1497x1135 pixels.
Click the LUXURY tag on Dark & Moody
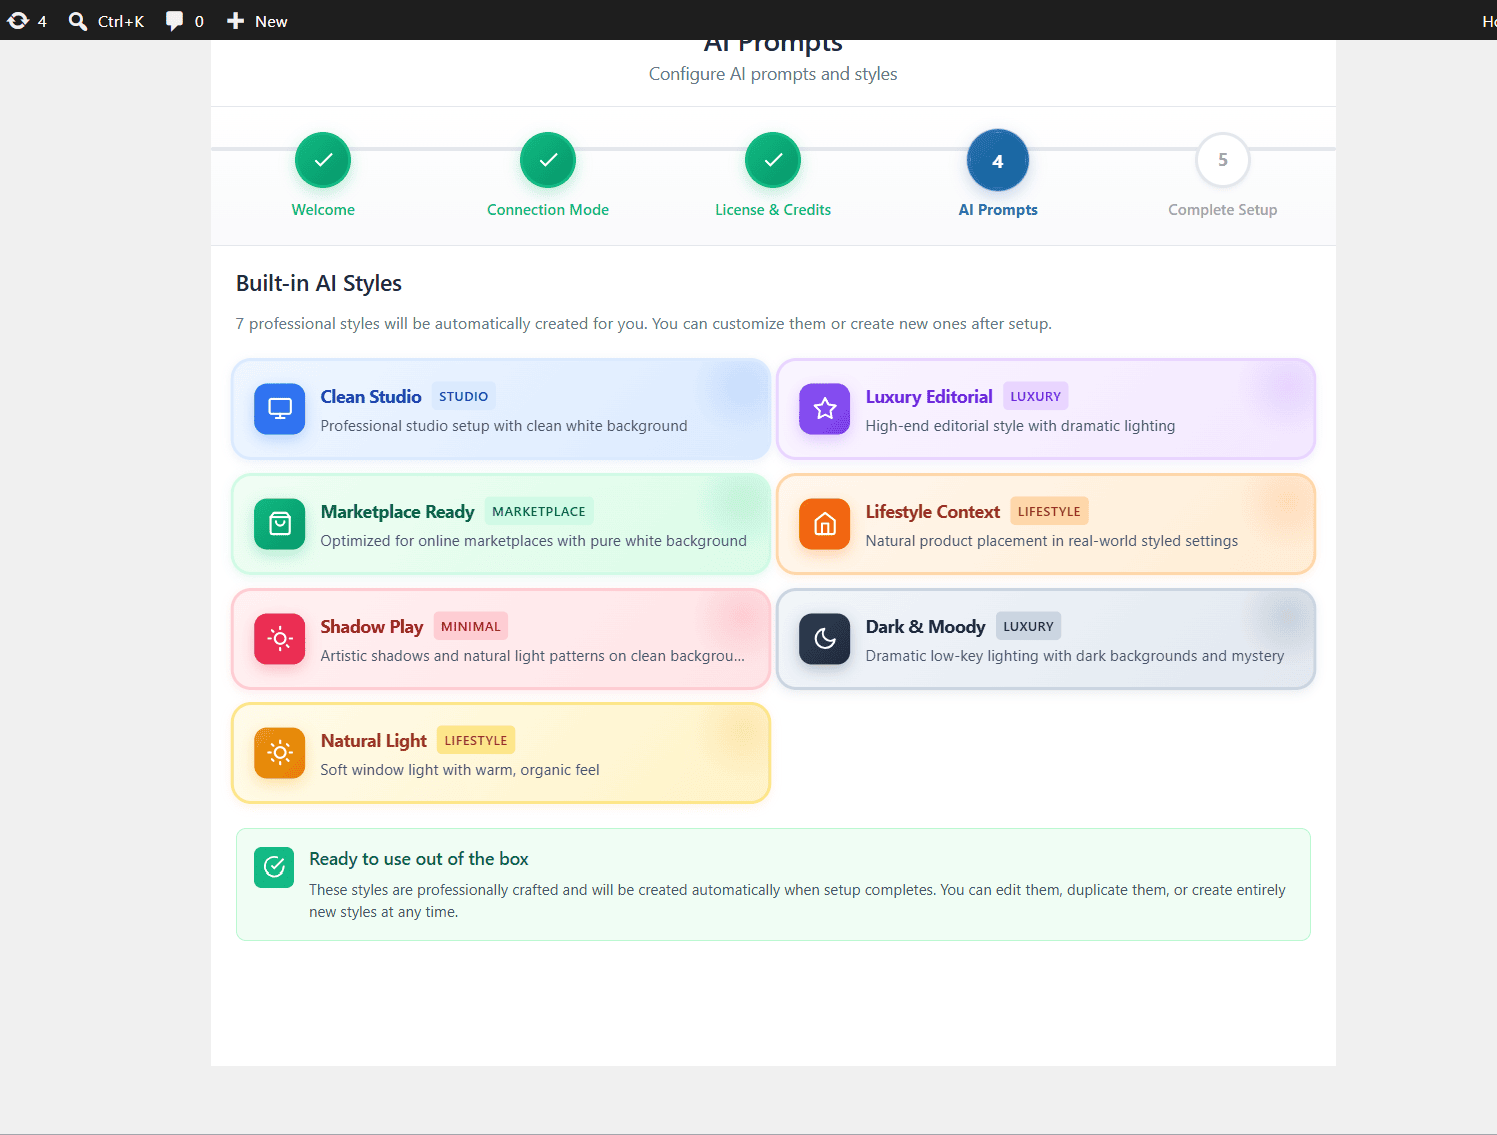coord(1028,626)
